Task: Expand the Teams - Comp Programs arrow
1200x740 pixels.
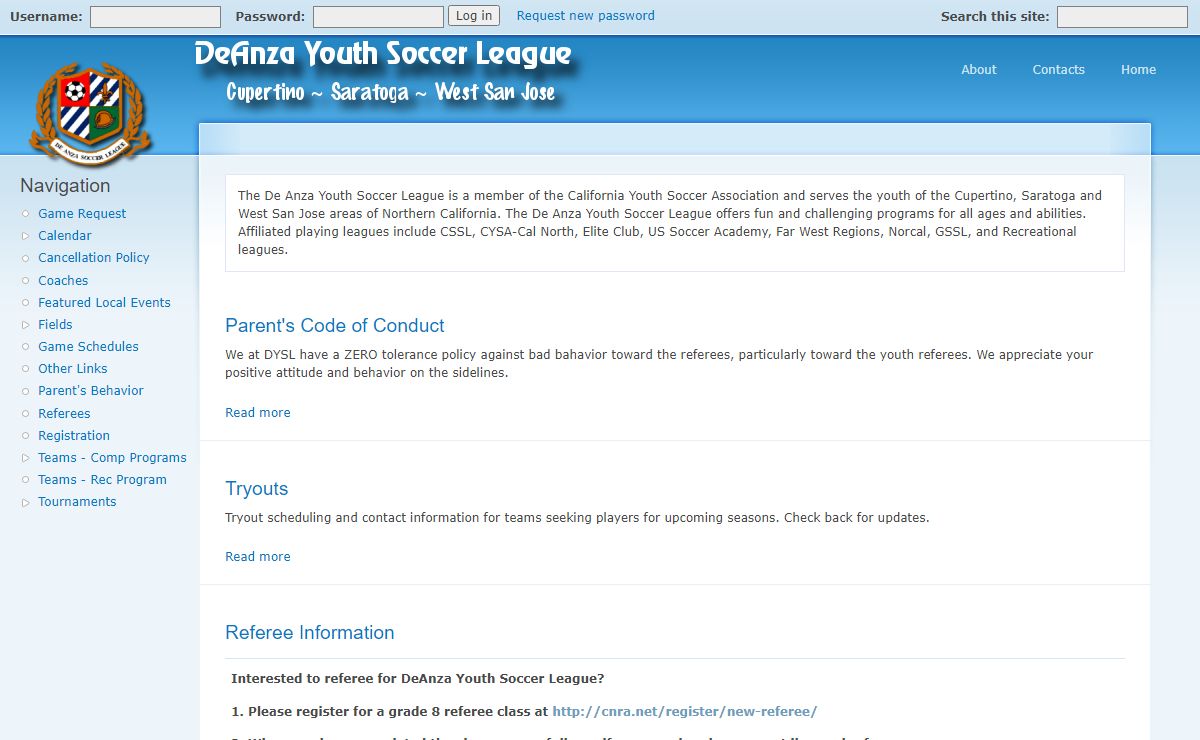Action: (26, 458)
